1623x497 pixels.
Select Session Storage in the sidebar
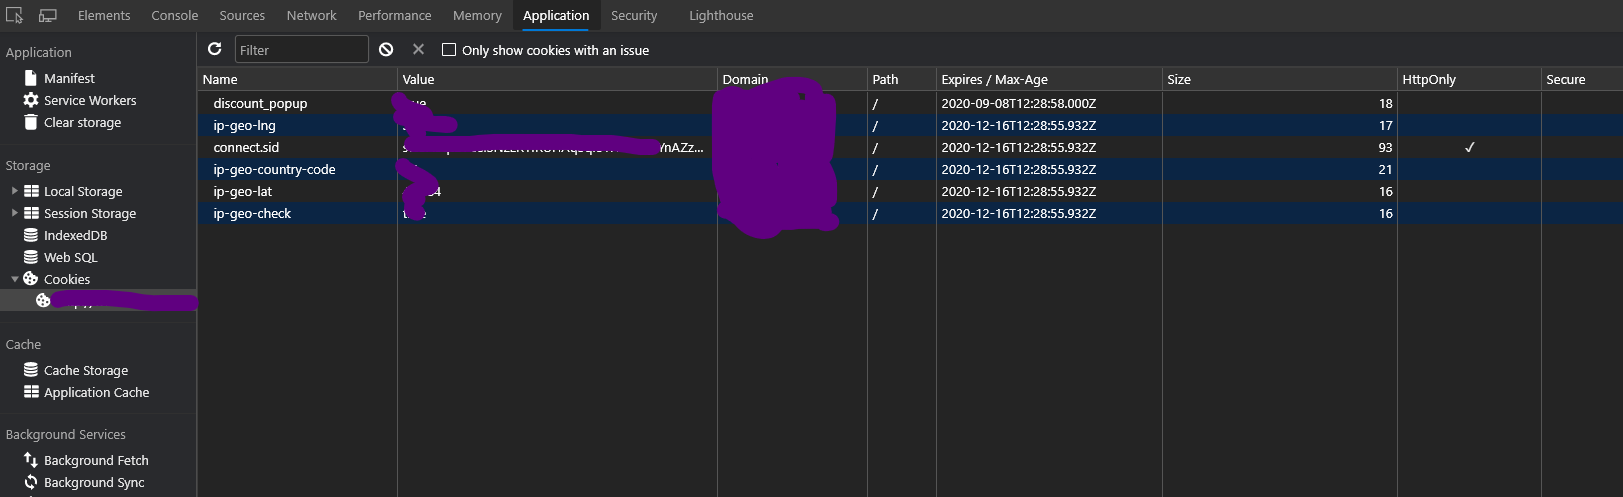coord(90,213)
